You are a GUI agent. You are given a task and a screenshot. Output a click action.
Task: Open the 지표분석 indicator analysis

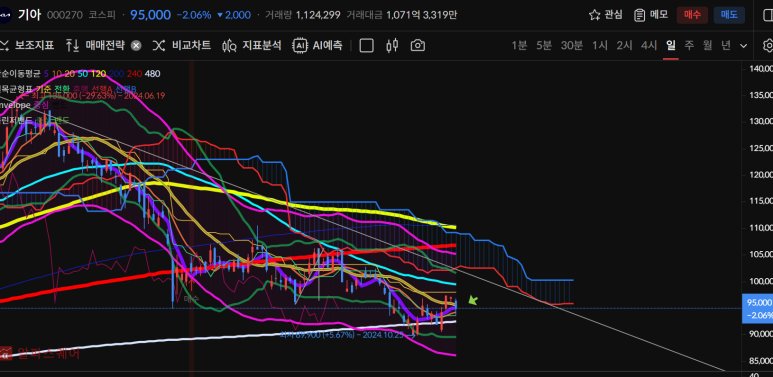(251, 46)
